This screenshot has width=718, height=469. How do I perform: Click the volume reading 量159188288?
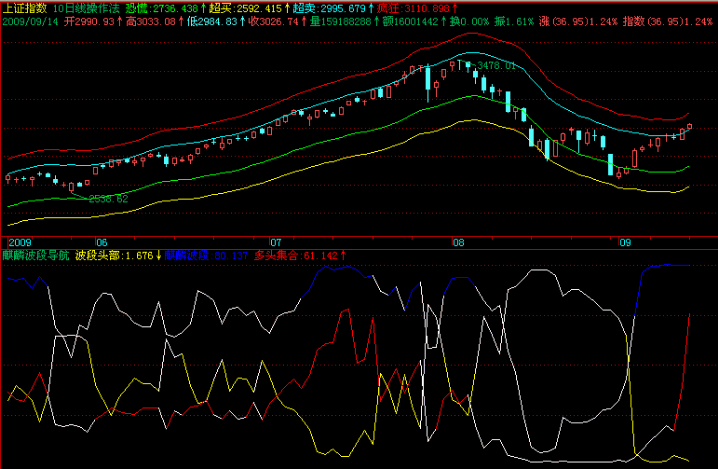pyautogui.click(x=344, y=22)
